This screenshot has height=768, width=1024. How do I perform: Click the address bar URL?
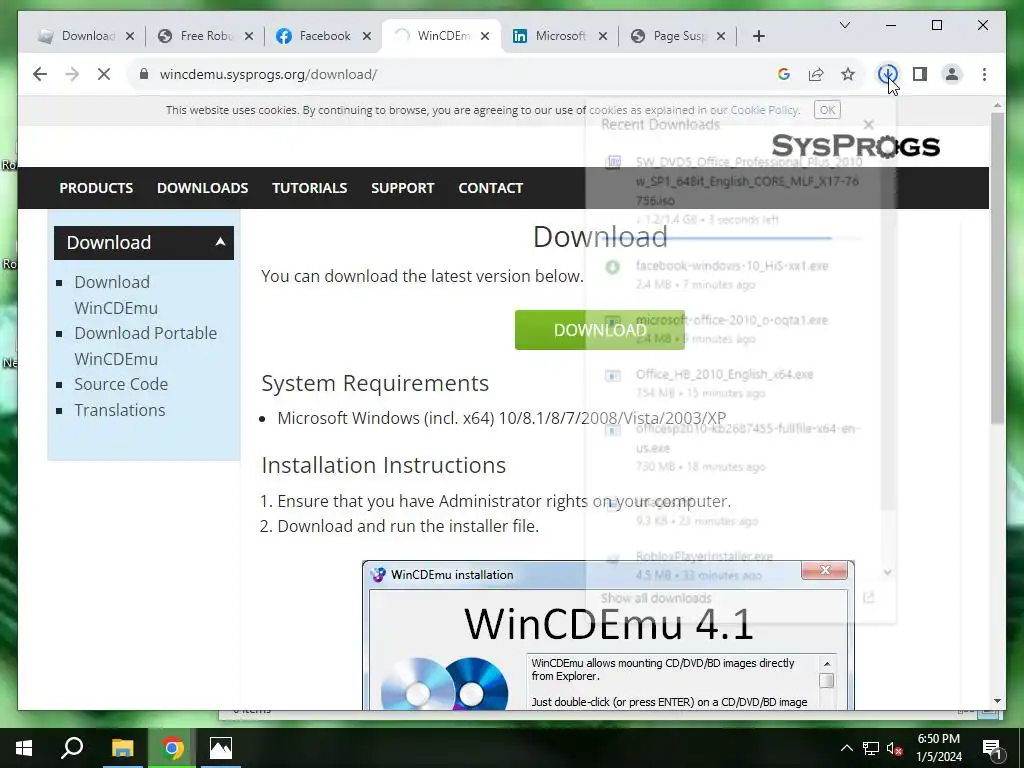[268, 74]
